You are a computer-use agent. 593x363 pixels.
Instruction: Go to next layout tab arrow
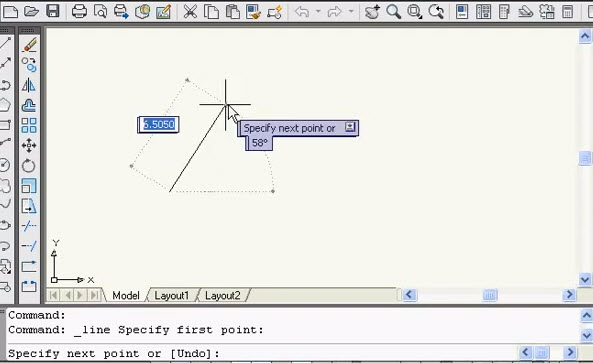coord(80,295)
